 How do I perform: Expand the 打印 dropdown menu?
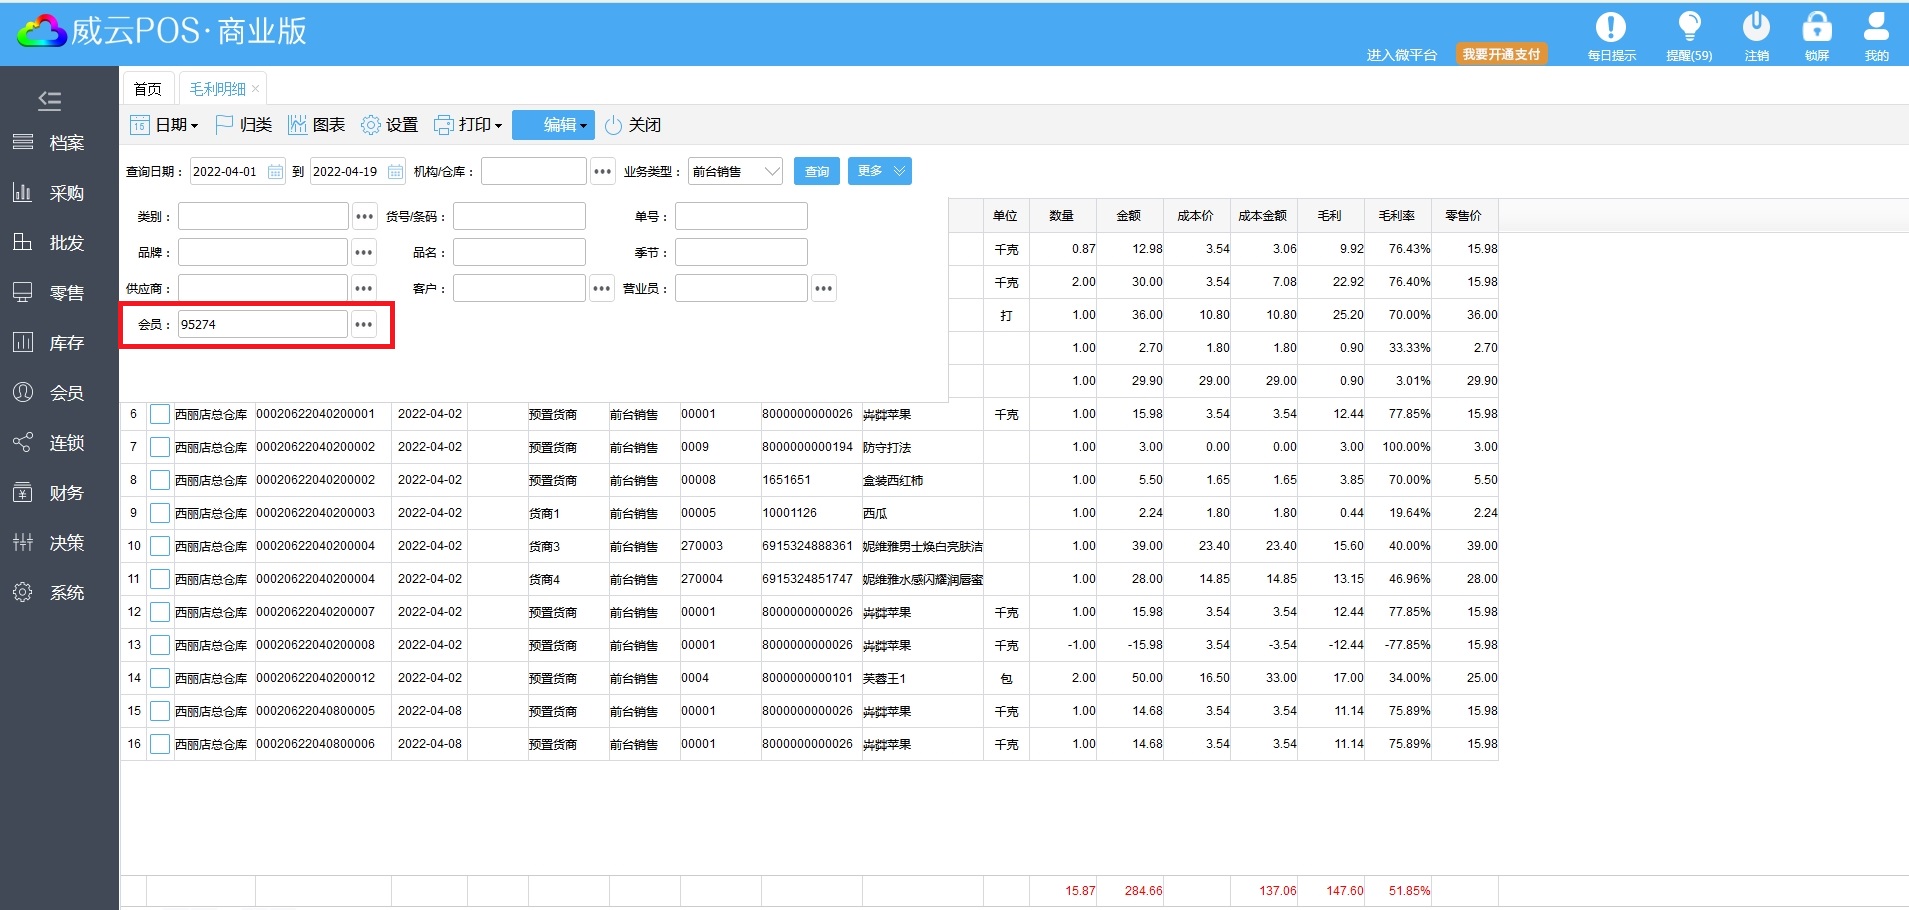pos(468,125)
